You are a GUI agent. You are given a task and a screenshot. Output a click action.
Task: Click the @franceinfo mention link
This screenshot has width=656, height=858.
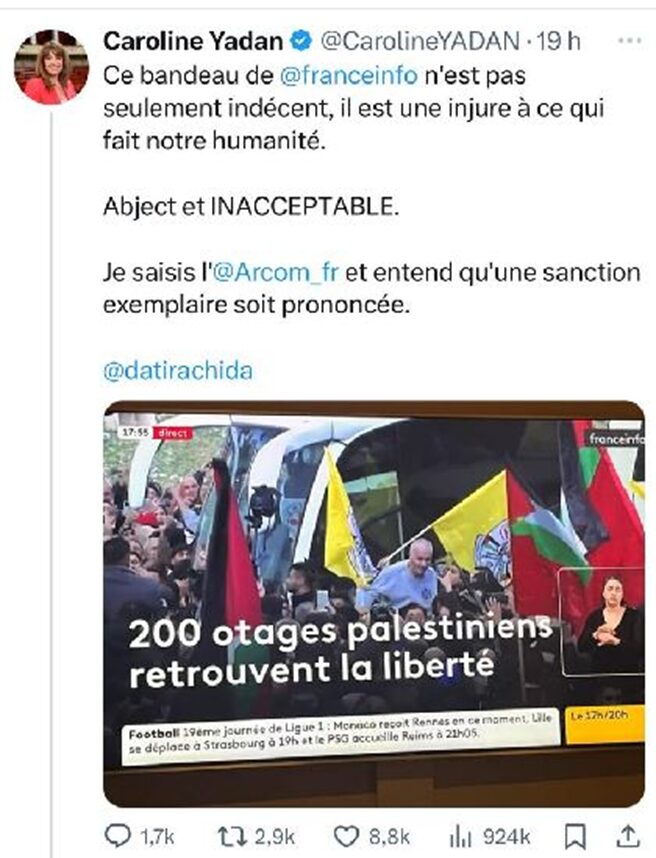click(x=349, y=76)
